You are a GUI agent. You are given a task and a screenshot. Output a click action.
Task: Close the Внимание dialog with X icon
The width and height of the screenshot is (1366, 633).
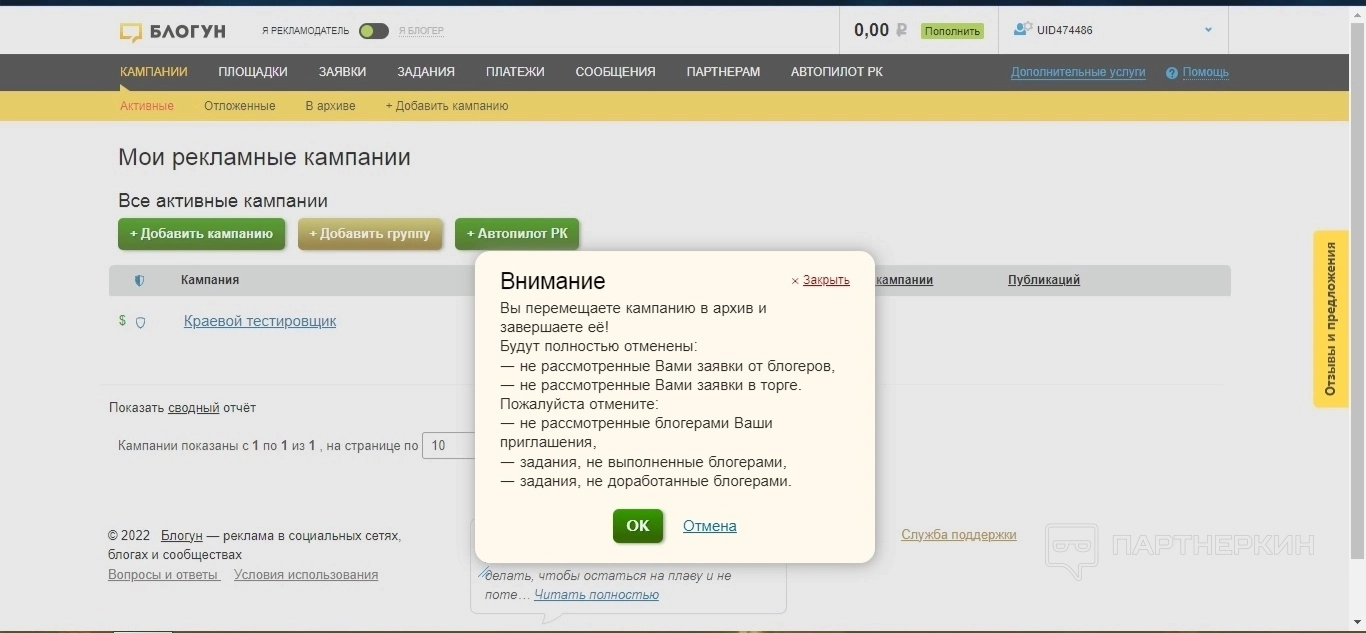click(x=795, y=281)
